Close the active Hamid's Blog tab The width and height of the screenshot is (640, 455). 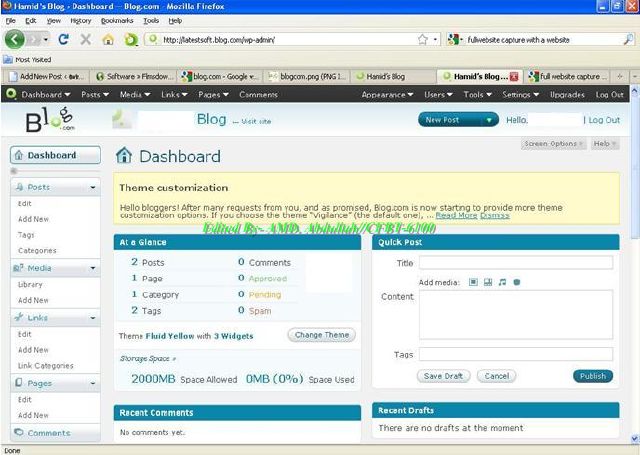point(514,76)
